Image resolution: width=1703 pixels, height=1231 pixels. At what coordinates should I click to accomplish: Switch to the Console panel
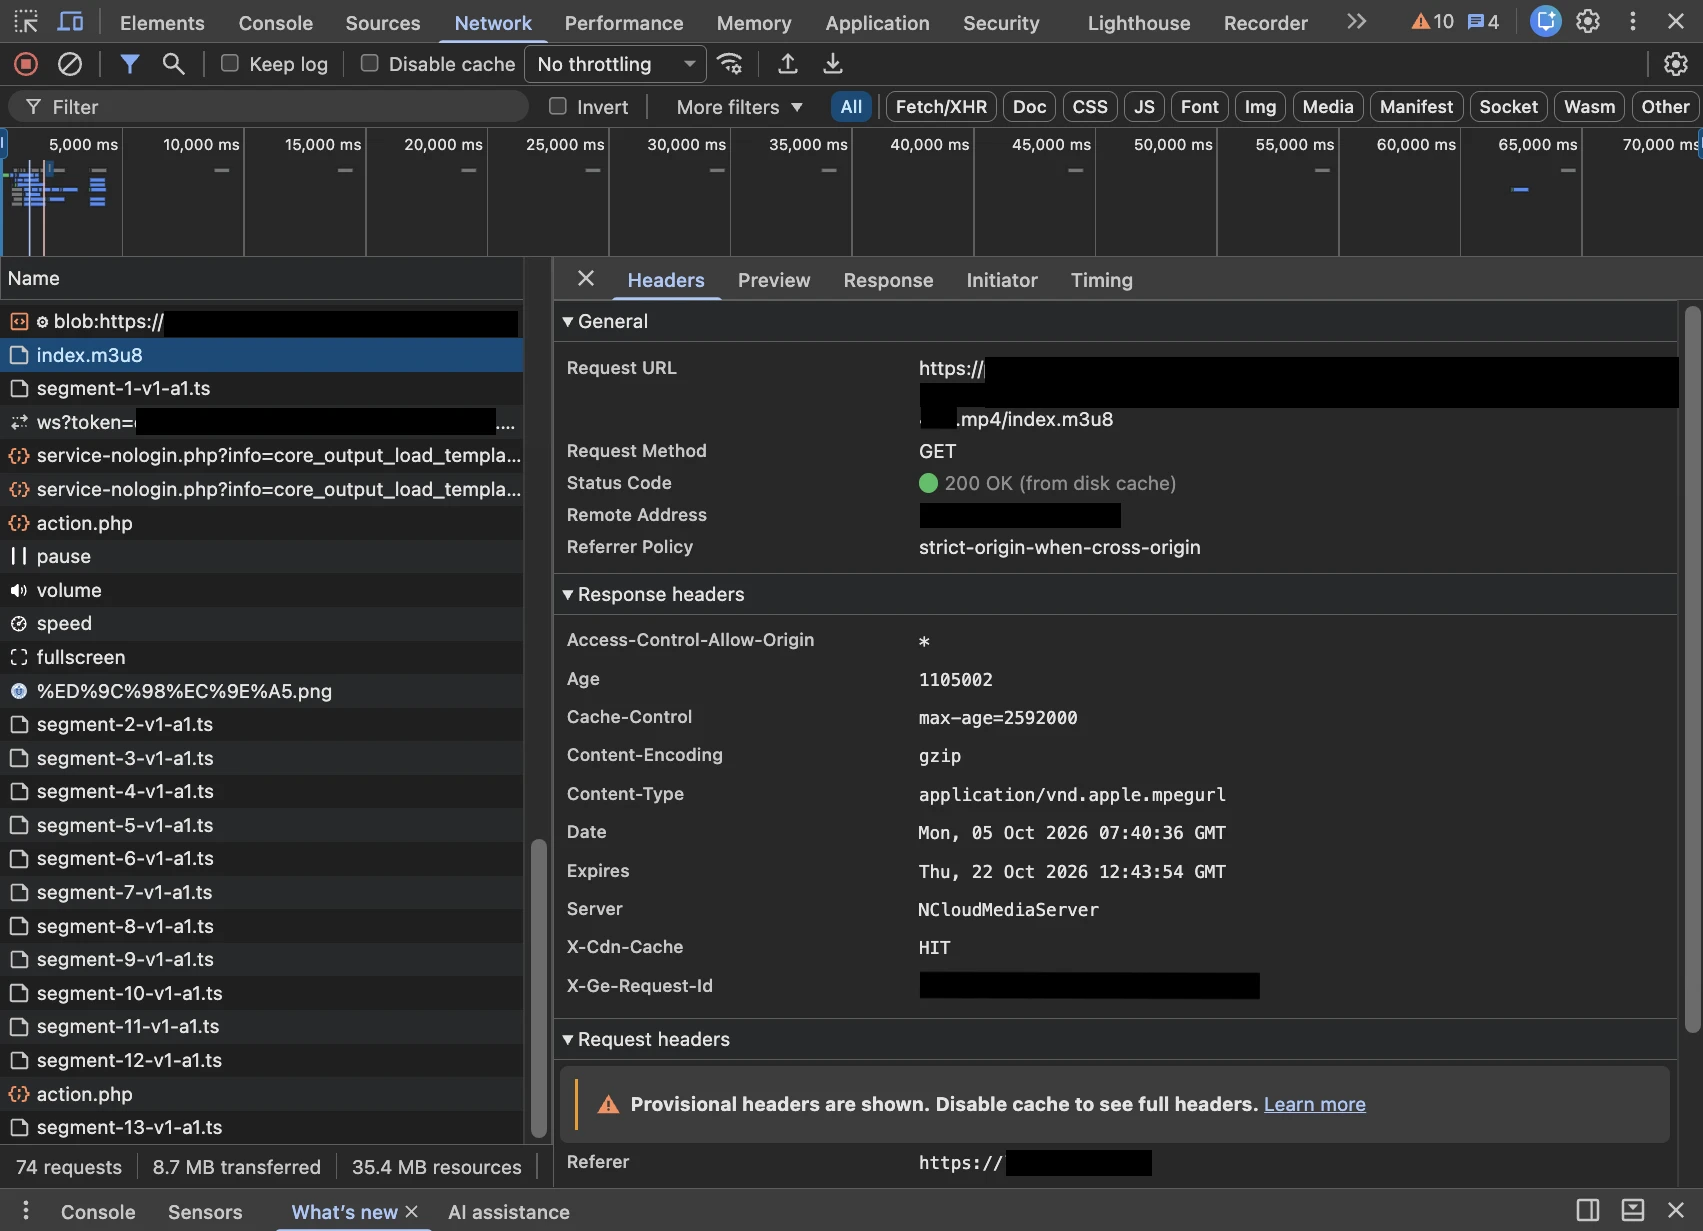click(x=276, y=22)
